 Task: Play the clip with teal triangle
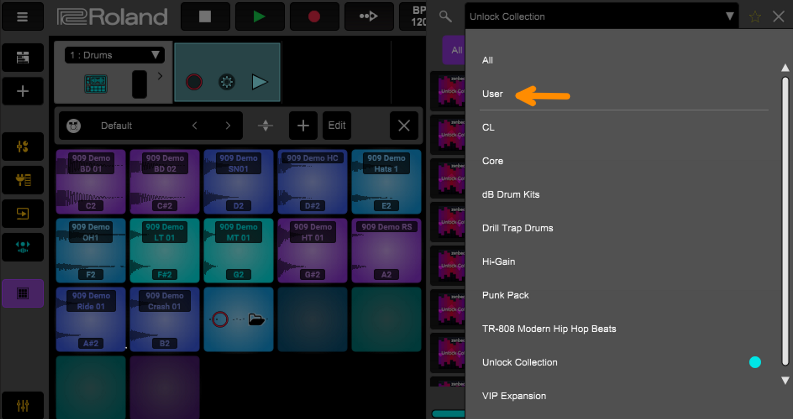tap(259, 82)
